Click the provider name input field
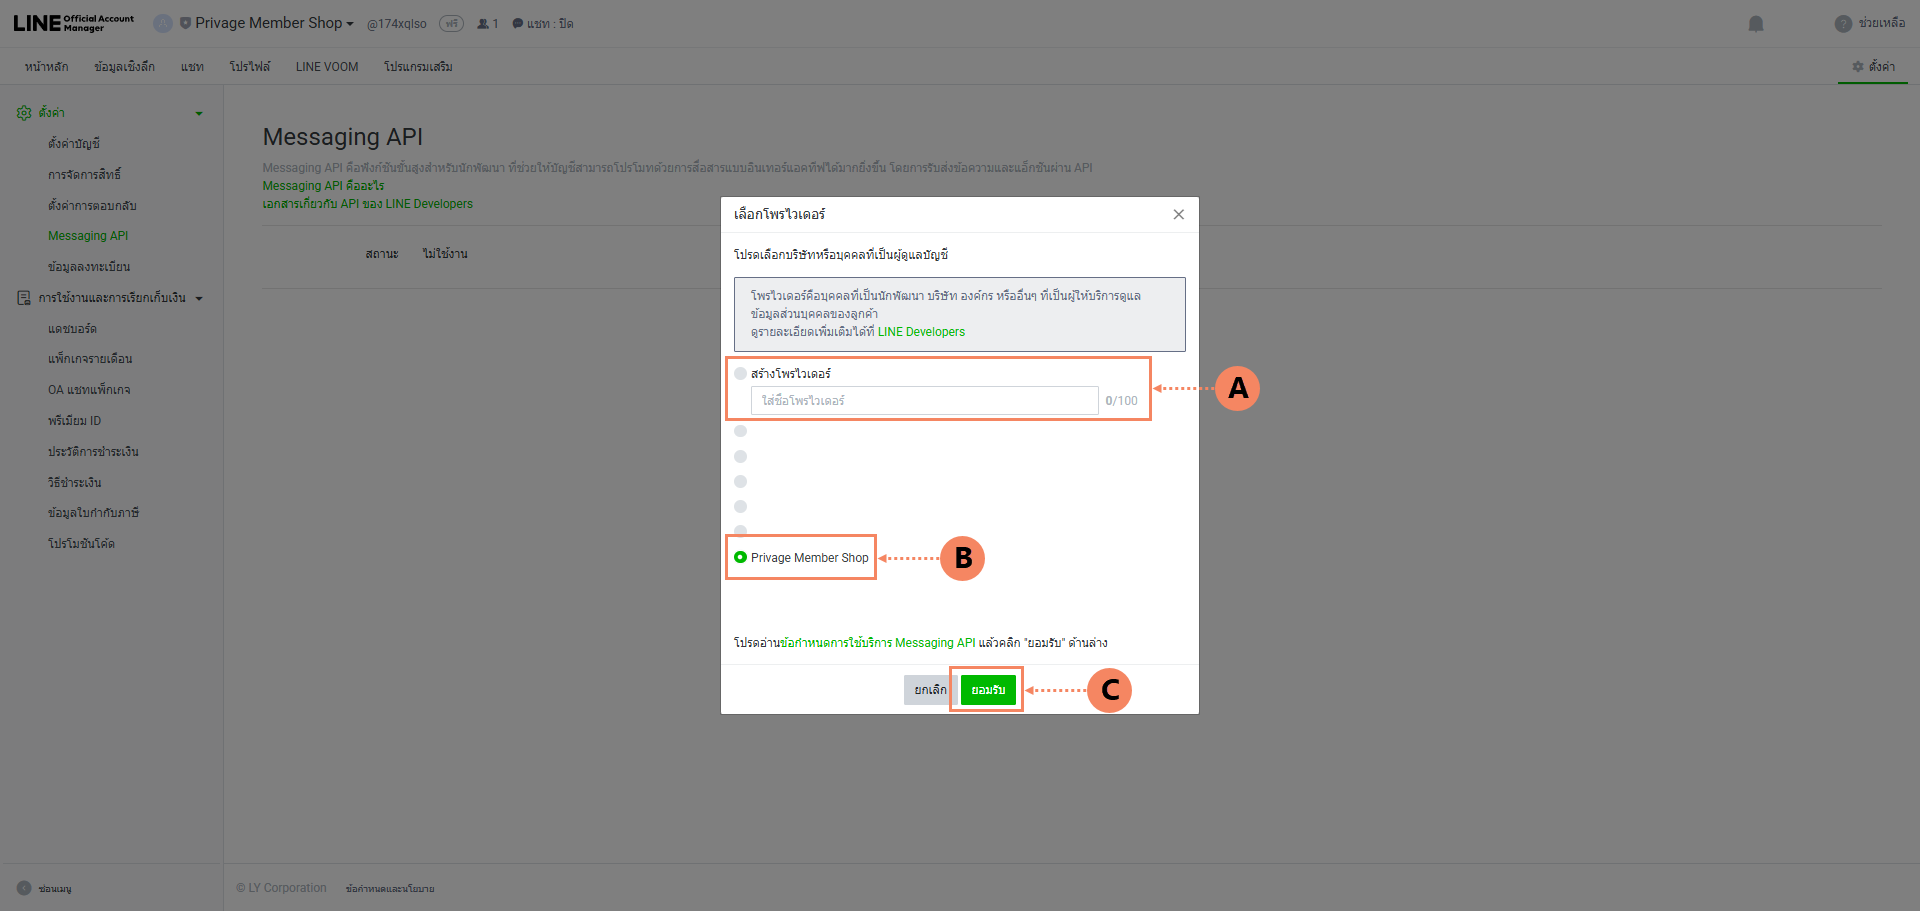This screenshot has width=1920, height=911. coord(923,401)
